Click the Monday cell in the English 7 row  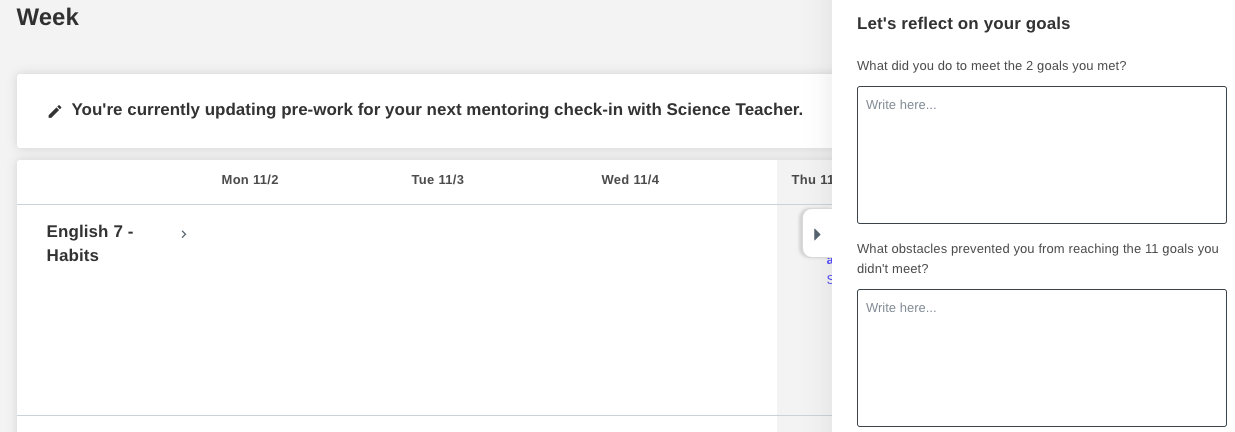(250, 310)
